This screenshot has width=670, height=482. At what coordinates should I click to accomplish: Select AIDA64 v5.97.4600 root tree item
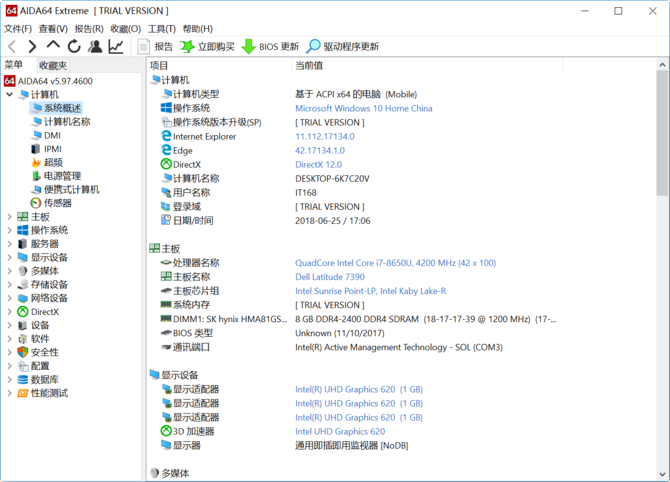click(48, 81)
